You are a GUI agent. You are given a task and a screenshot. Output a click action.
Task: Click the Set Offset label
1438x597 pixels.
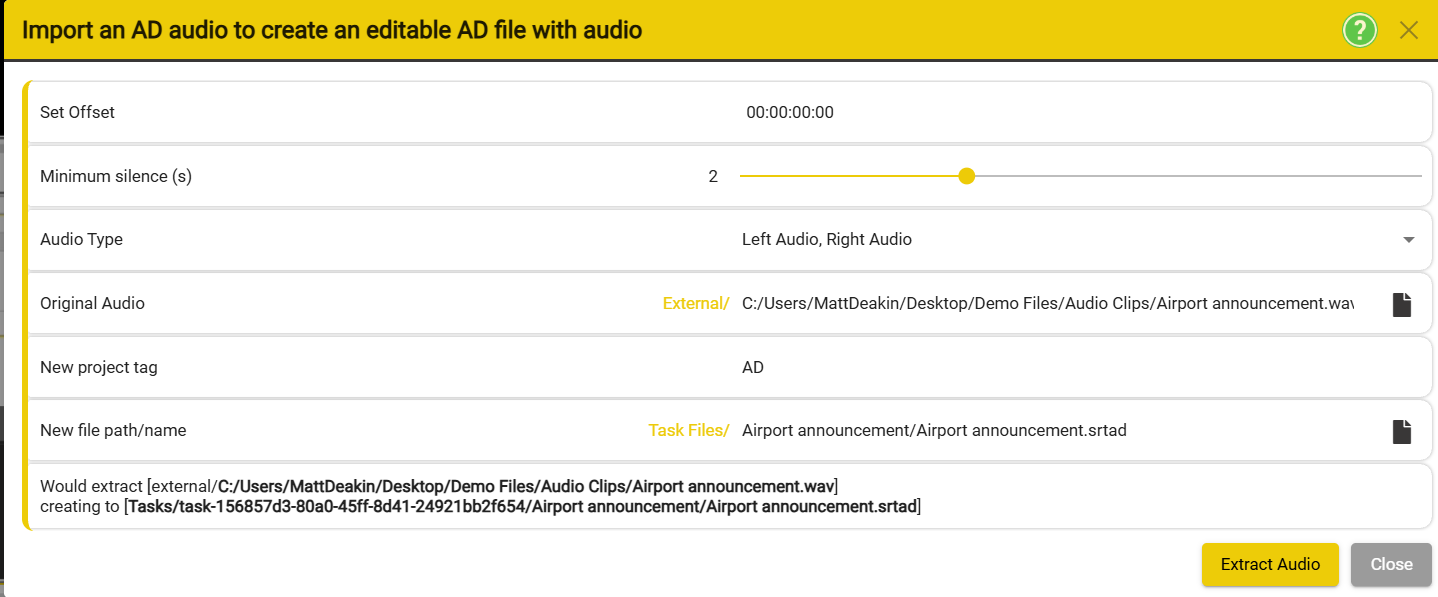(77, 113)
